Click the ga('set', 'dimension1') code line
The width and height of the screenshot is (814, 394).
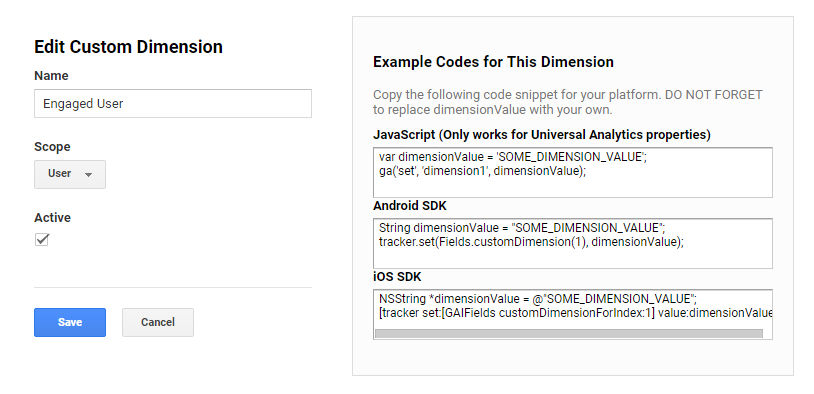point(482,171)
